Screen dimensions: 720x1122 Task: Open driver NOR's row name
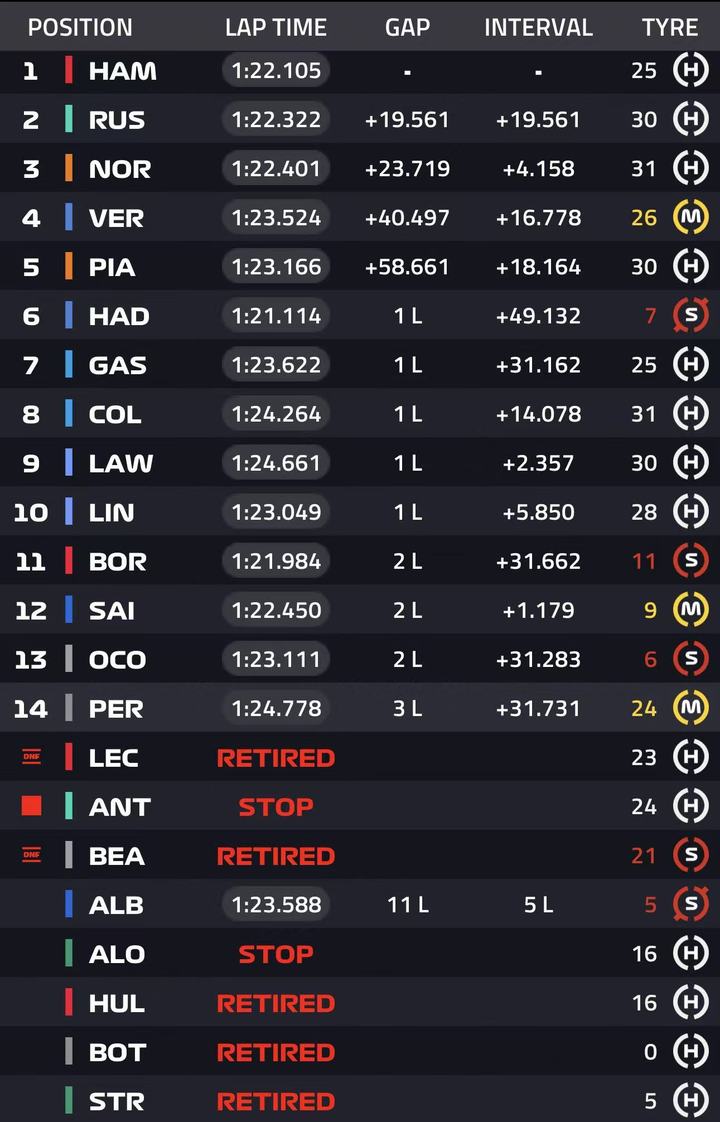[120, 170]
